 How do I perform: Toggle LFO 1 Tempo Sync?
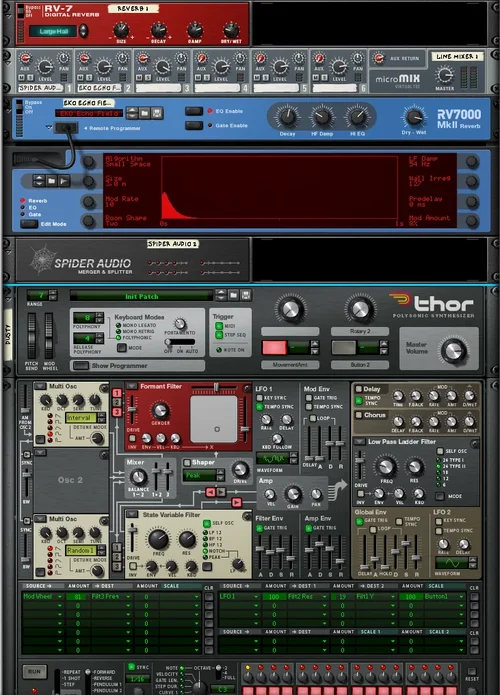[x=260, y=406]
